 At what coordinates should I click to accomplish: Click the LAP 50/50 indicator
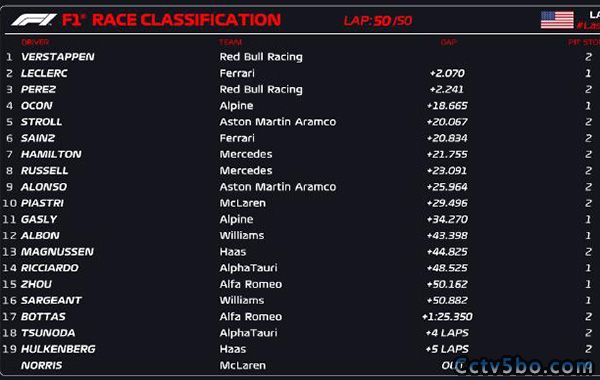(378, 20)
